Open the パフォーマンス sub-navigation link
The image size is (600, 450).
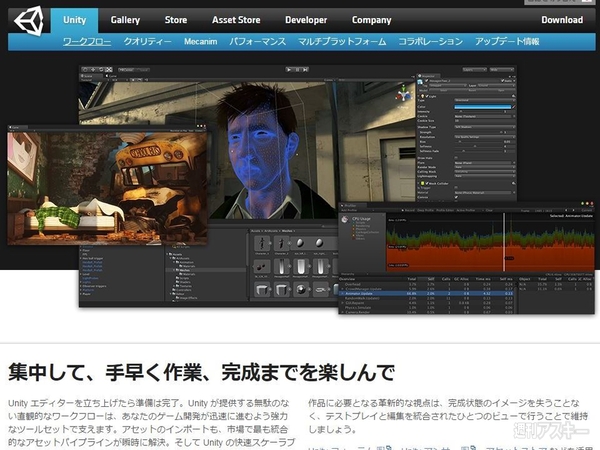tap(258, 41)
